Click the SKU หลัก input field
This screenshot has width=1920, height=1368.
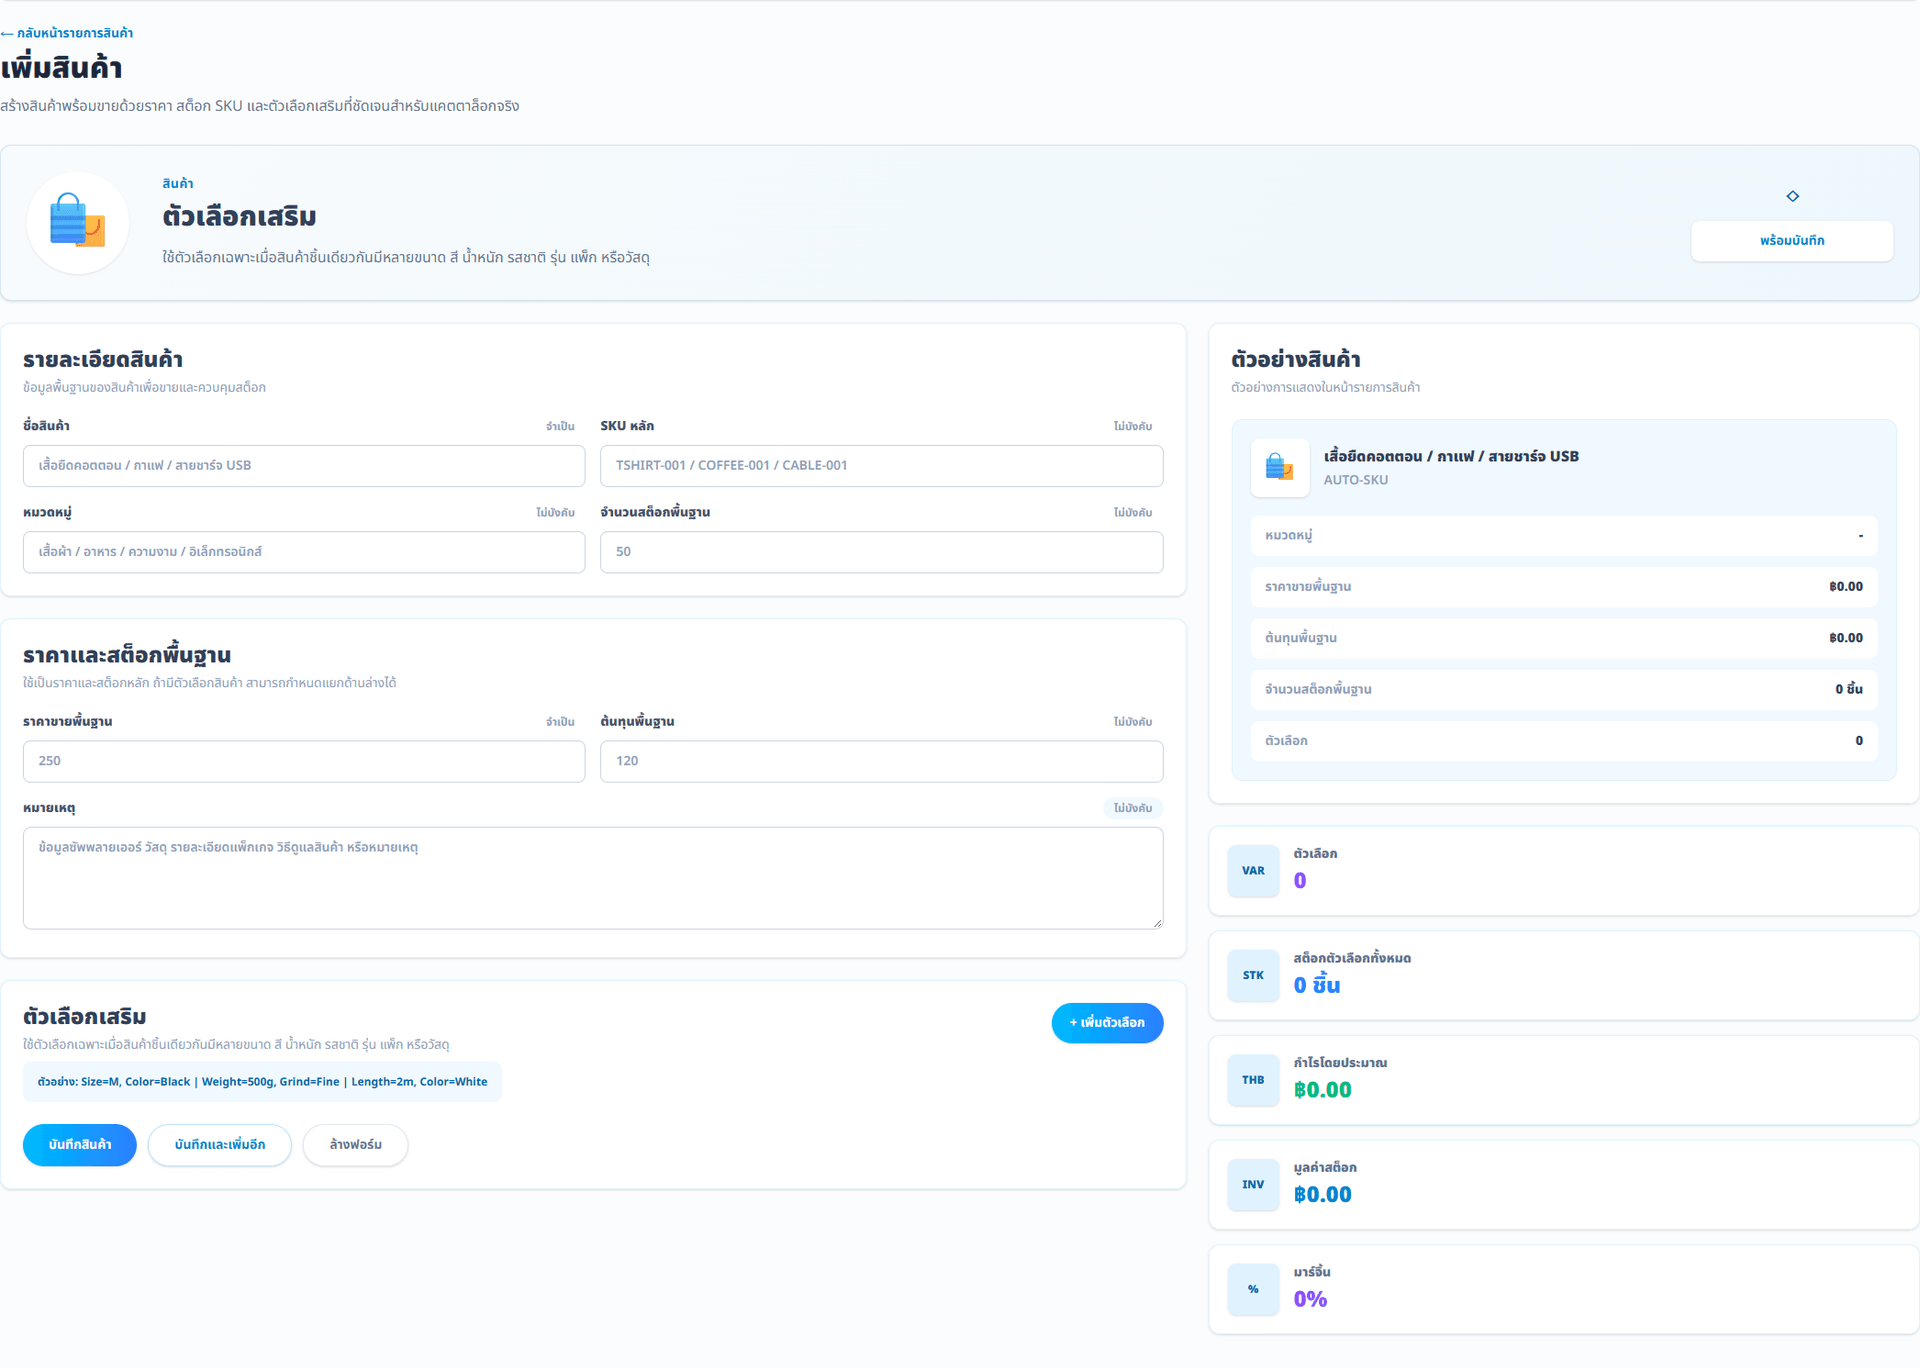click(x=881, y=466)
